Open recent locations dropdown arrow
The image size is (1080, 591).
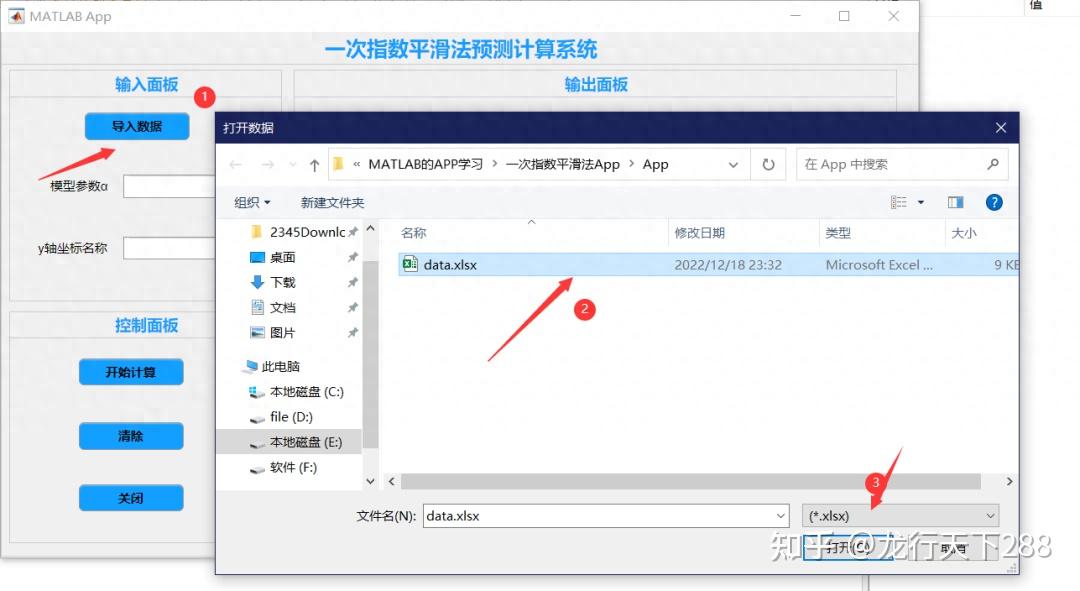point(293,165)
